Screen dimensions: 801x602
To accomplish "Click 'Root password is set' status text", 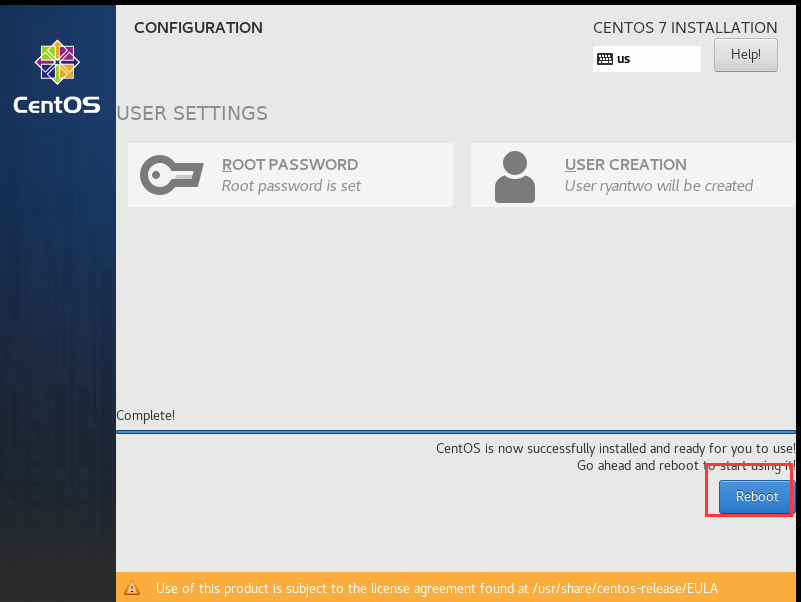I will click(x=291, y=186).
